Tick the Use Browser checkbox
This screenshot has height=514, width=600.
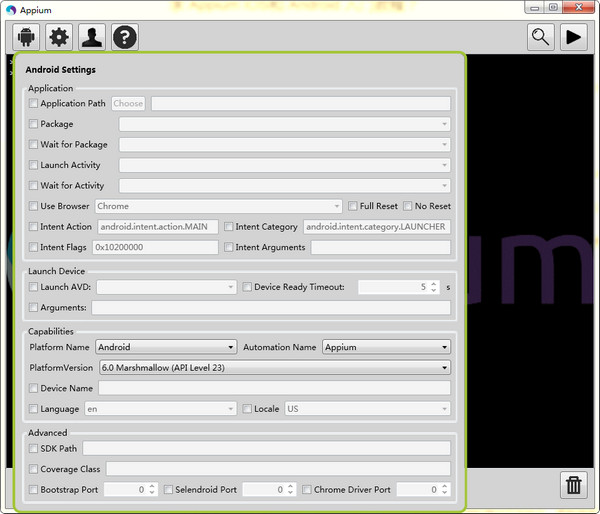[34, 206]
